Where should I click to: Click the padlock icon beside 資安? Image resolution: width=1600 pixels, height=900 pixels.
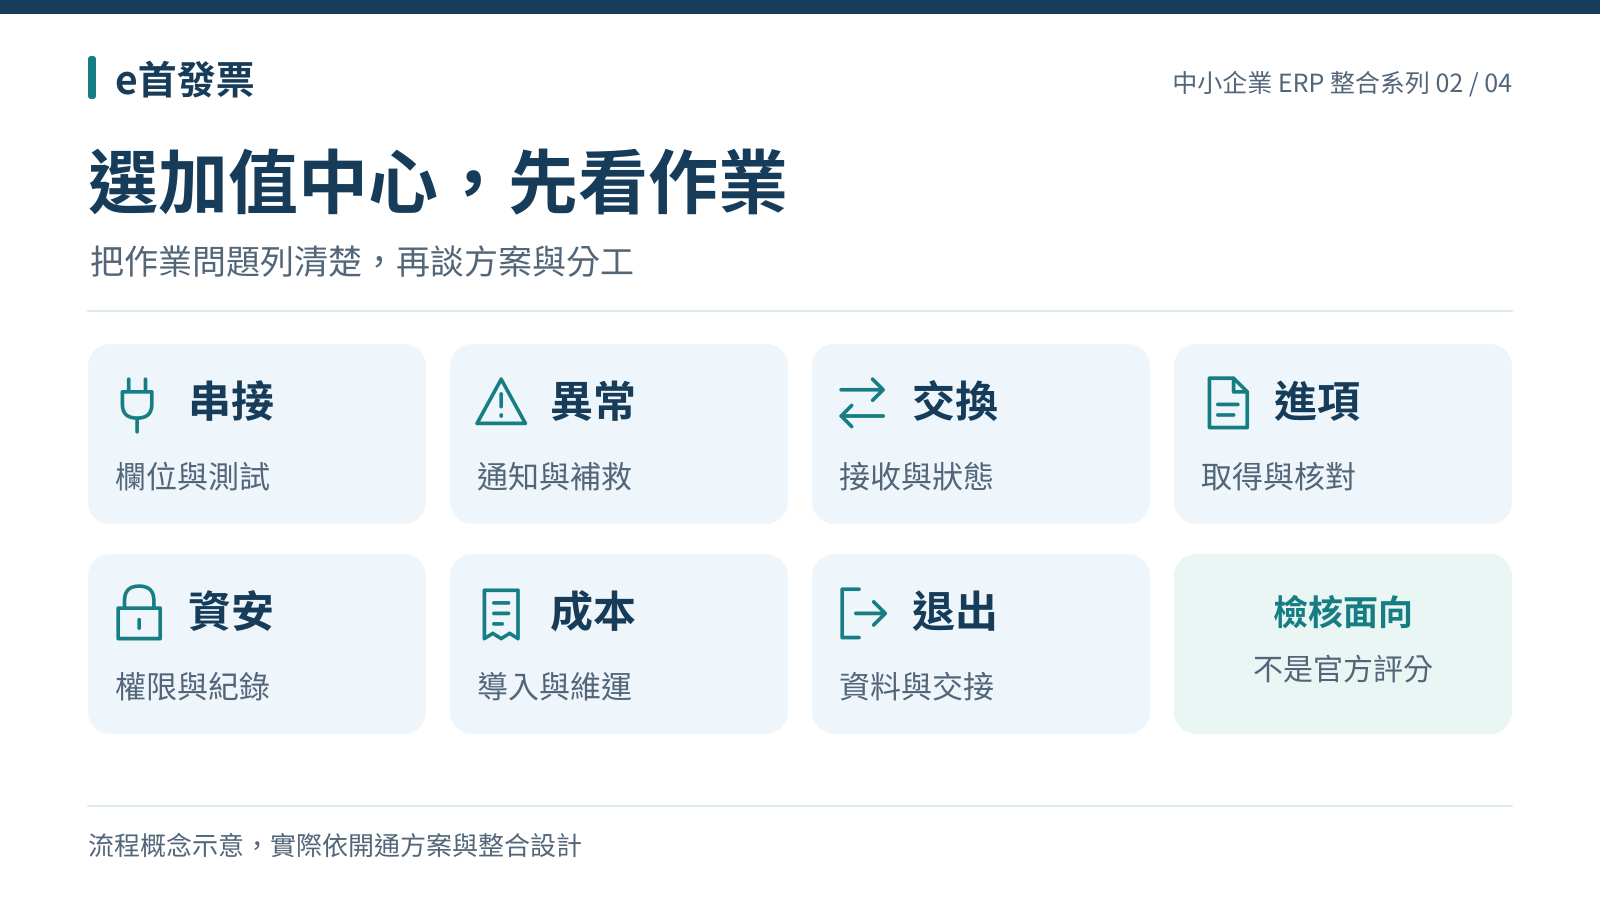pyautogui.click(x=139, y=612)
